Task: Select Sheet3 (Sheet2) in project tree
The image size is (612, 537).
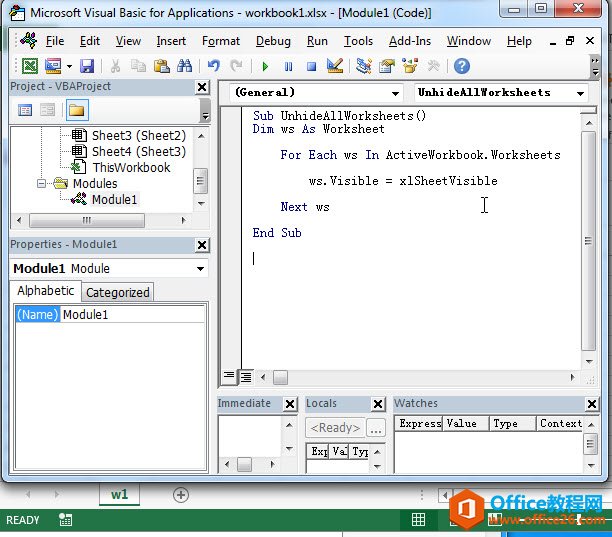Action: click(x=139, y=135)
